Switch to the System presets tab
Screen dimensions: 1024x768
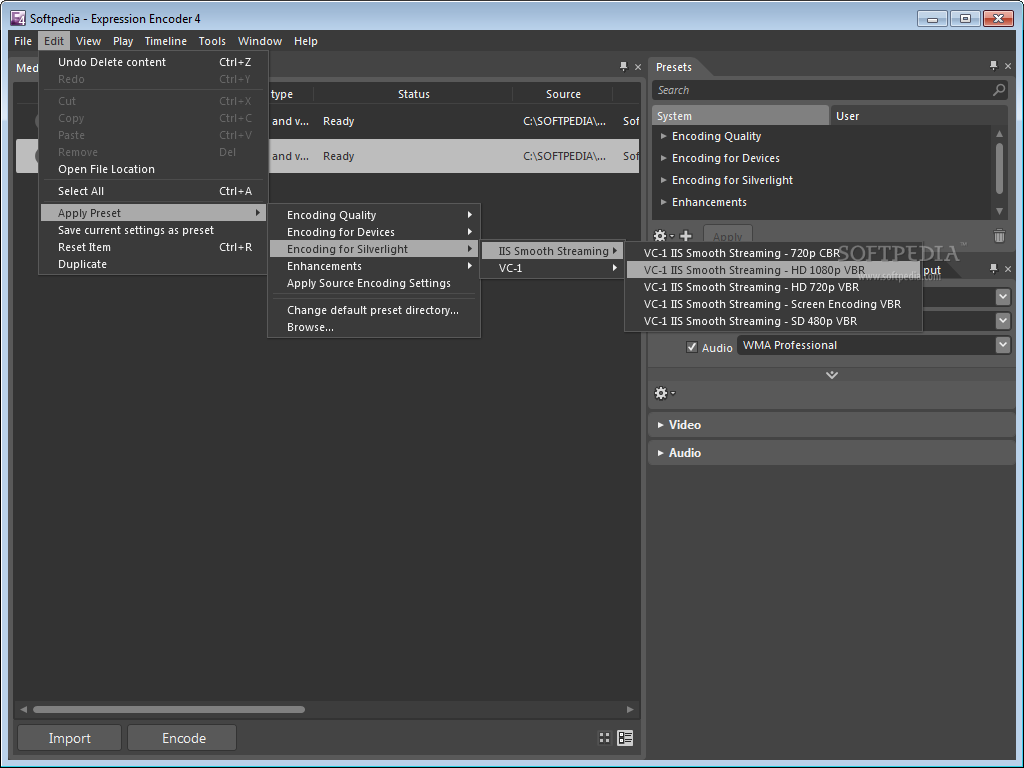pos(740,116)
